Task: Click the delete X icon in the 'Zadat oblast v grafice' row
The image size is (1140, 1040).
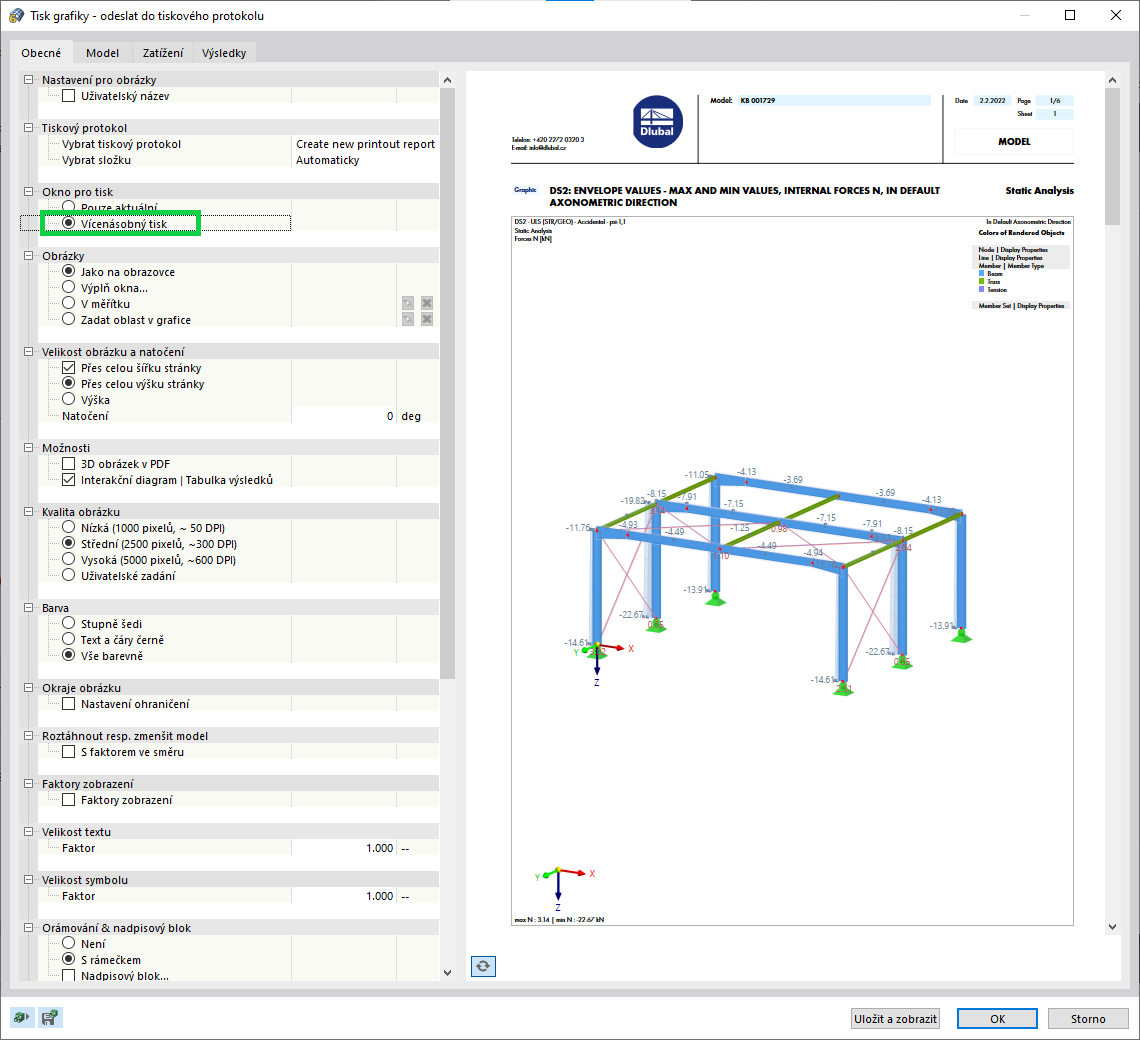Action: pyautogui.click(x=427, y=319)
